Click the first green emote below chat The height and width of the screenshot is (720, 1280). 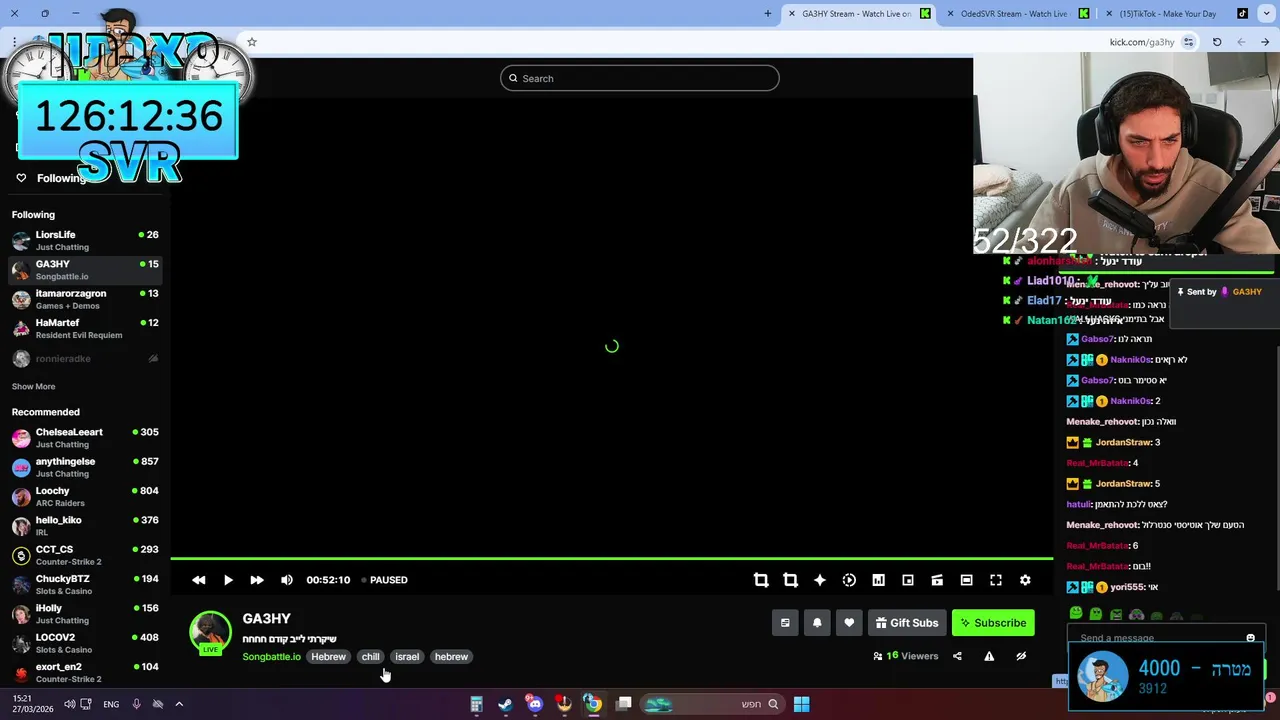point(1076,614)
